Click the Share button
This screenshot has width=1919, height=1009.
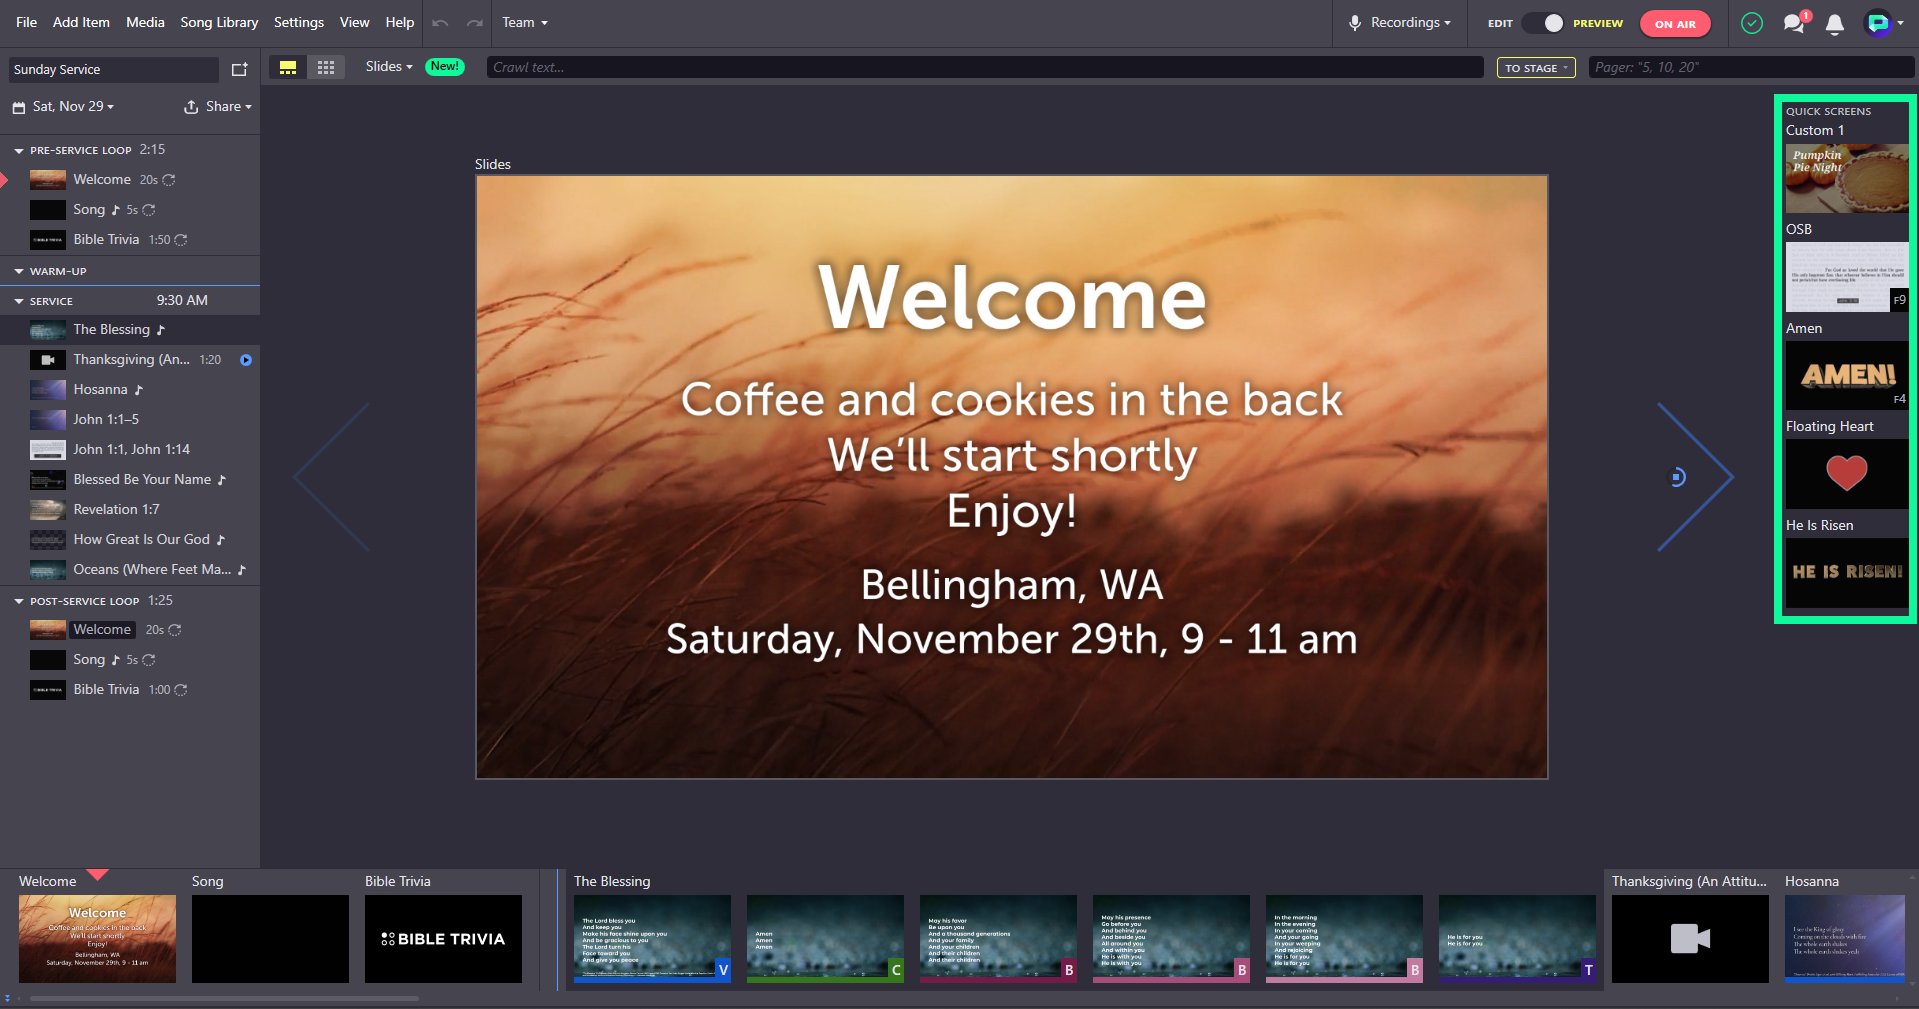[218, 107]
